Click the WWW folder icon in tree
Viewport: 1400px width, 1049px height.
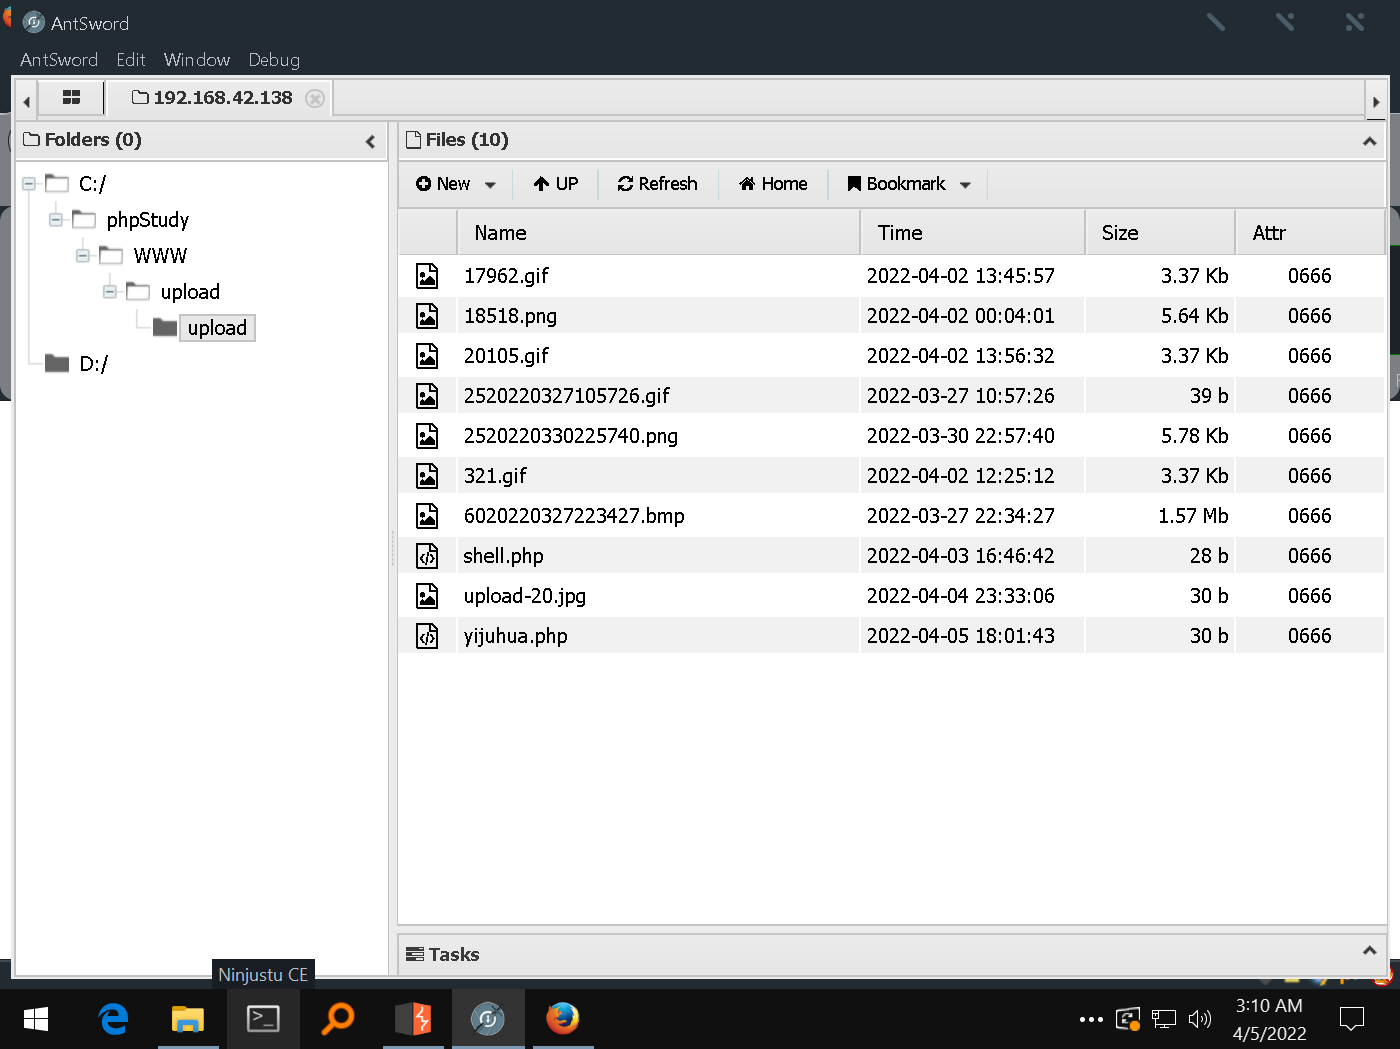coord(111,256)
